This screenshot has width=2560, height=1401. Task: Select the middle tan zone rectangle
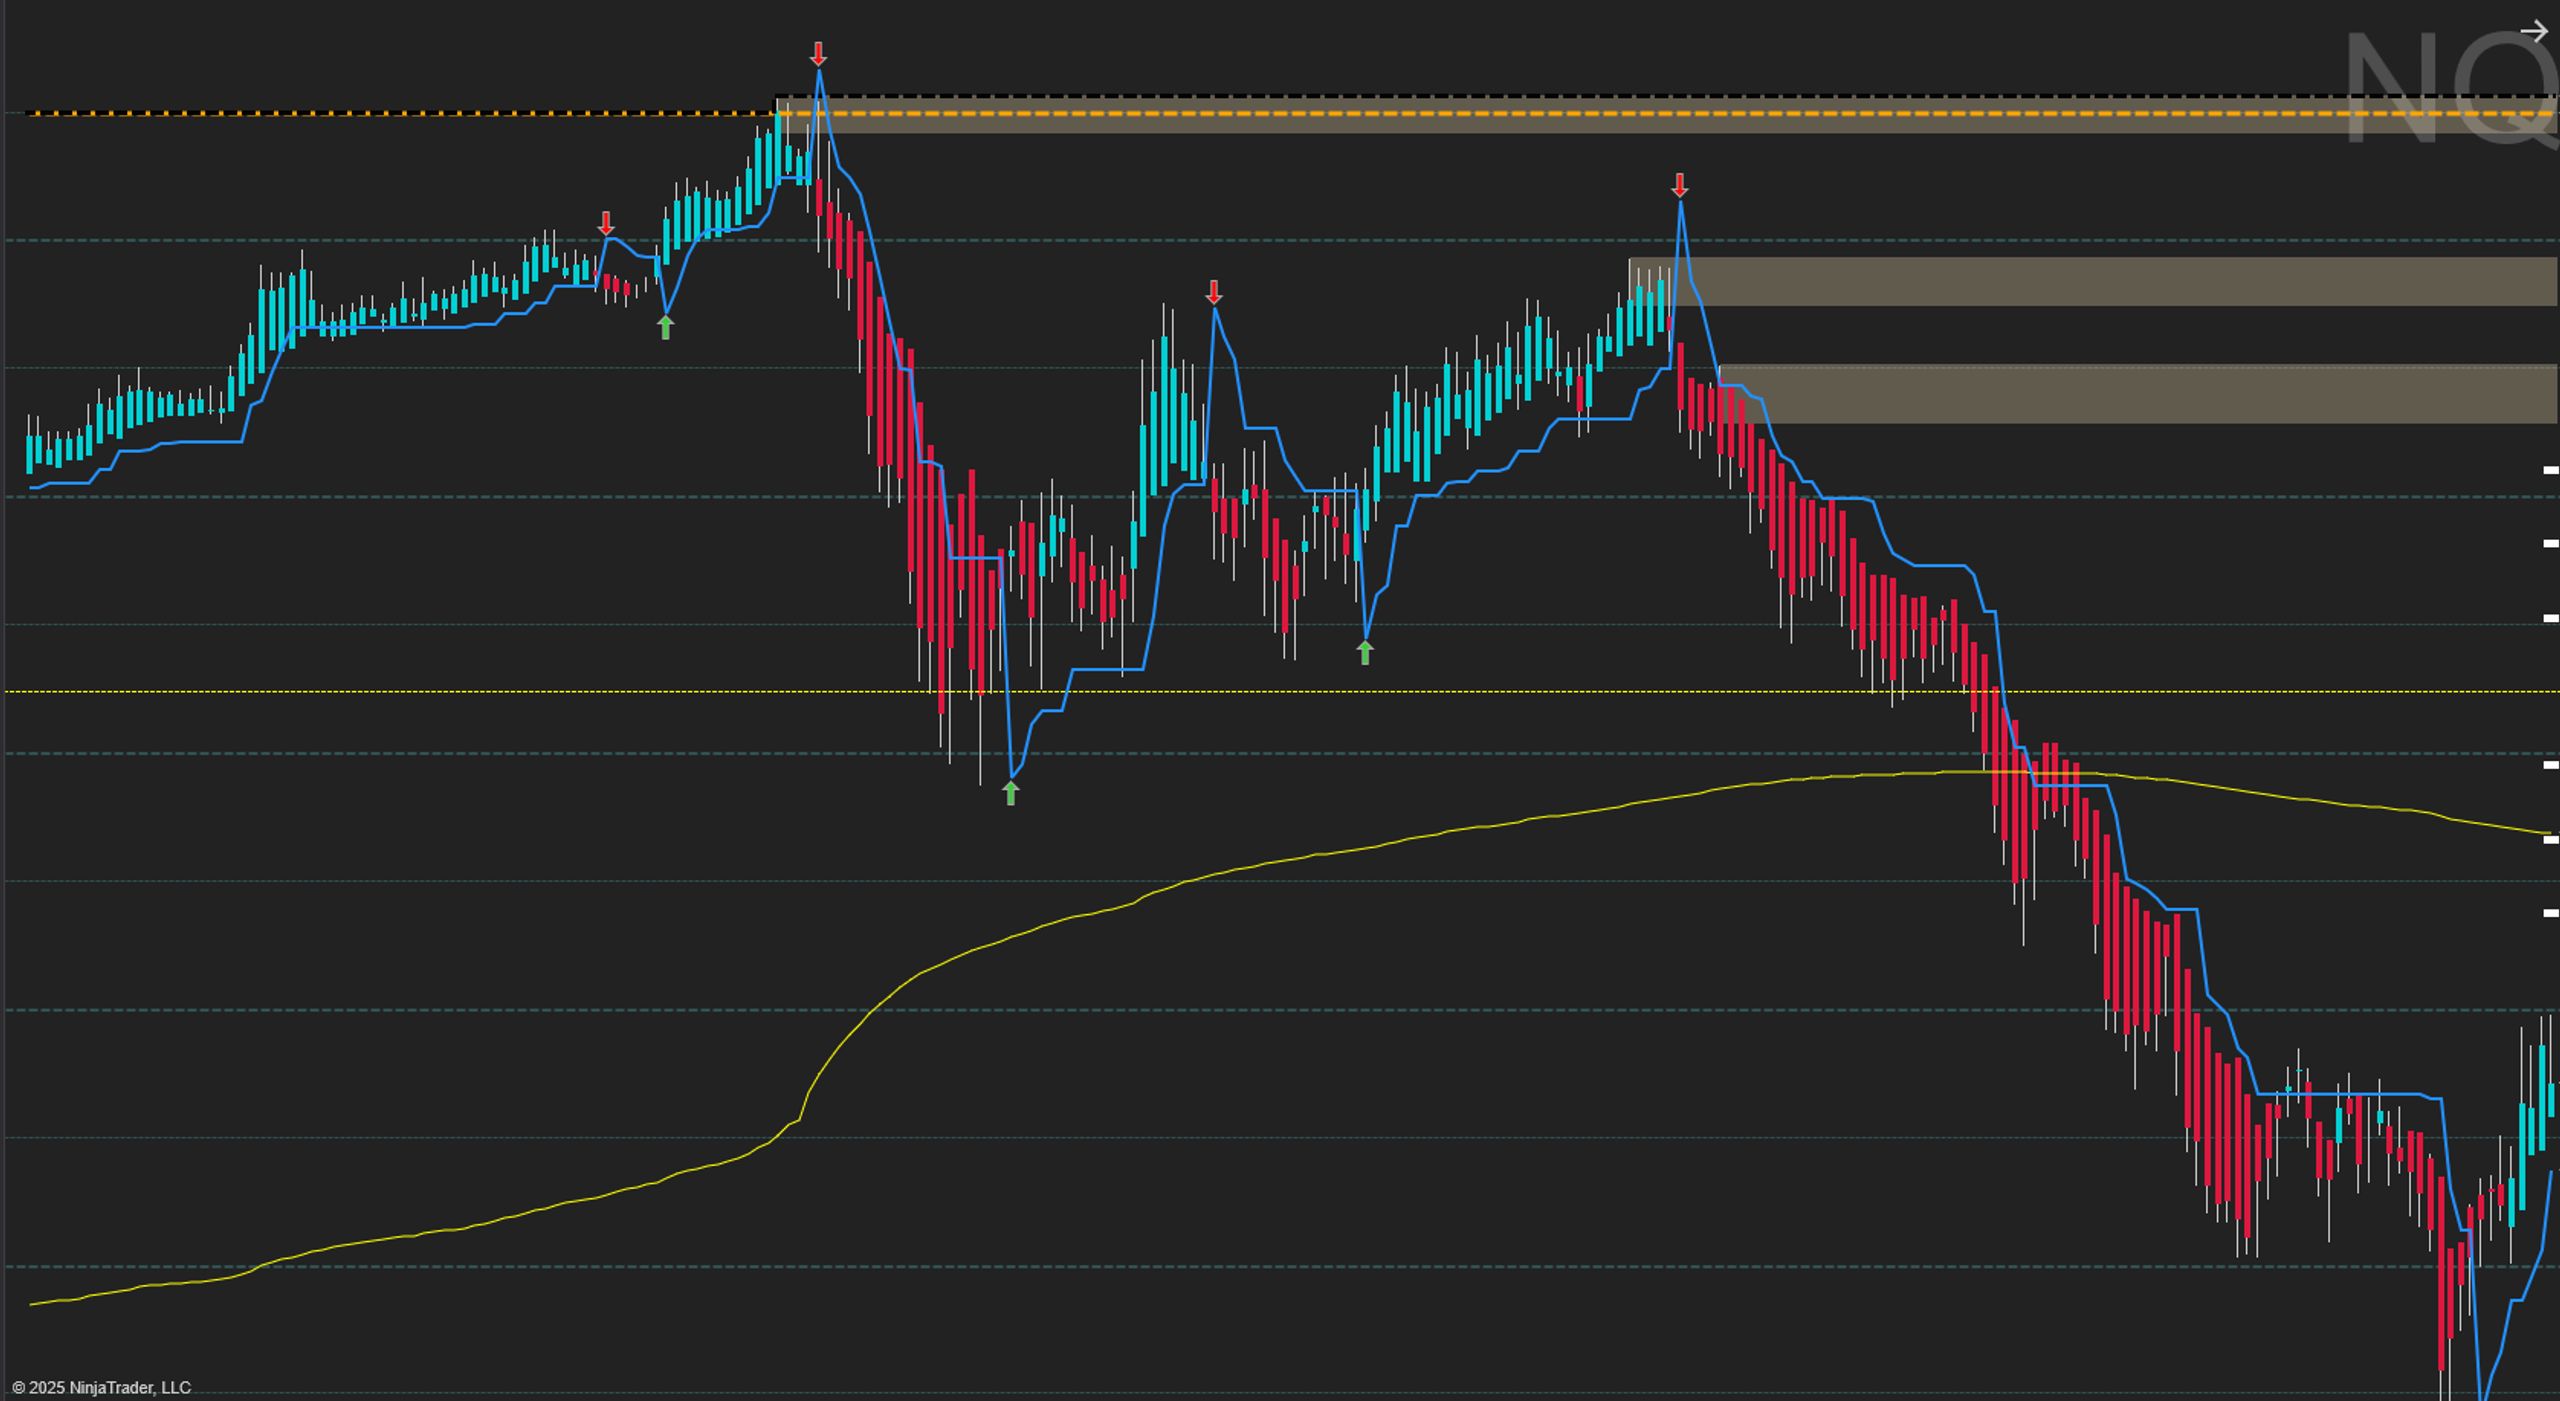tap(2093, 281)
